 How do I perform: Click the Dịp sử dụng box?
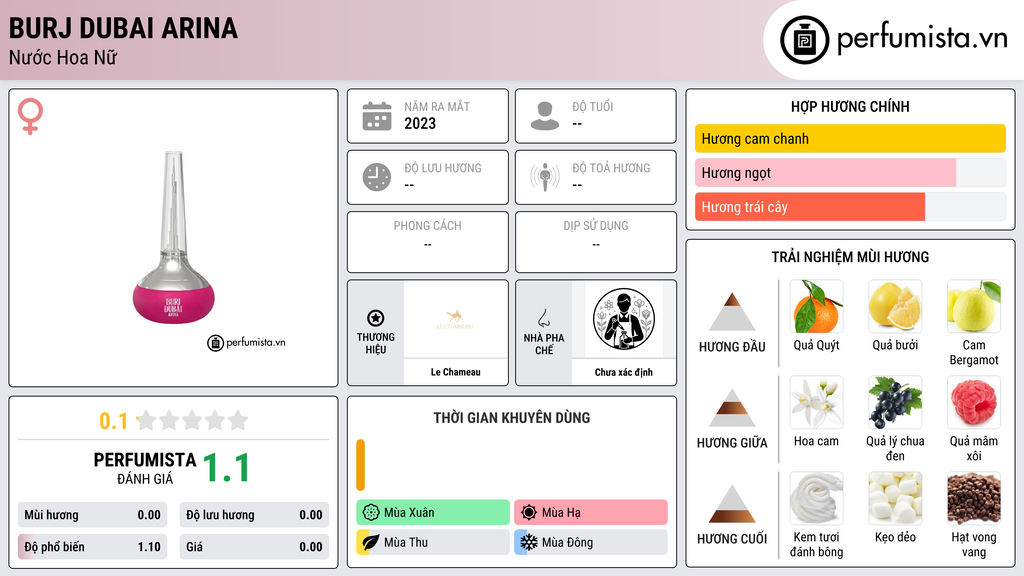click(596, 242)
